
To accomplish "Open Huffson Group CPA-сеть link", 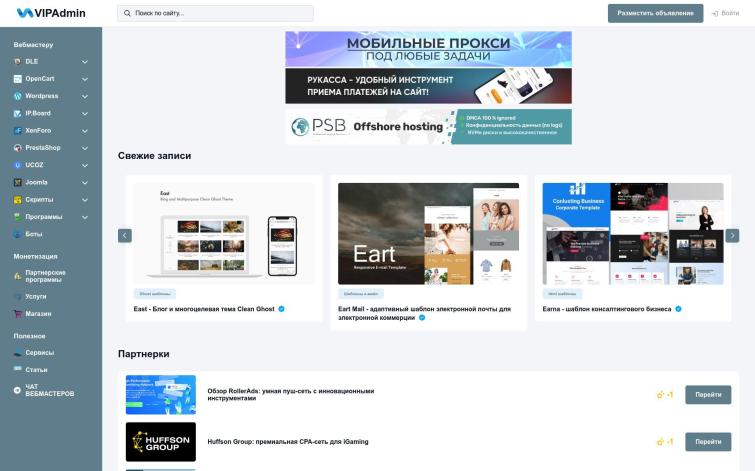I will (288, 442).
